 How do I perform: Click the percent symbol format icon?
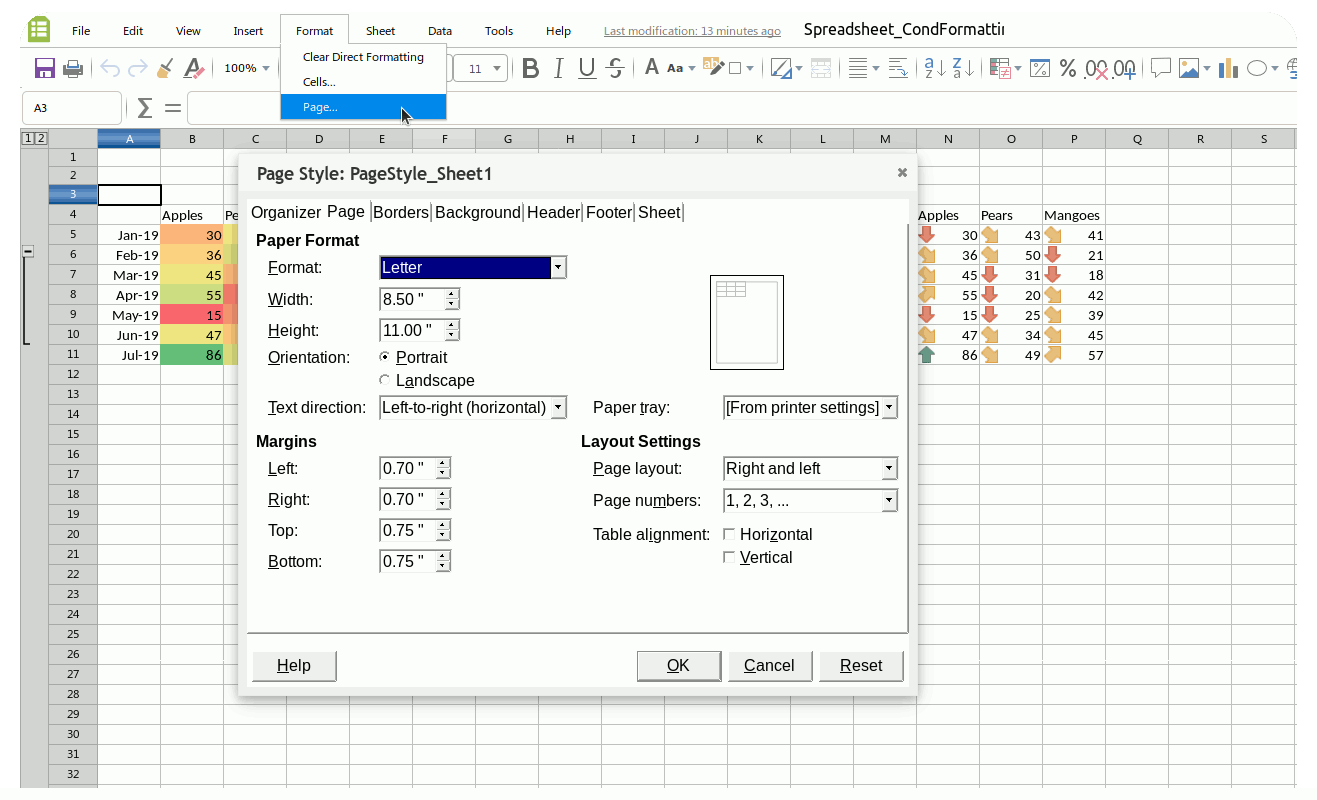[1068, 68]
